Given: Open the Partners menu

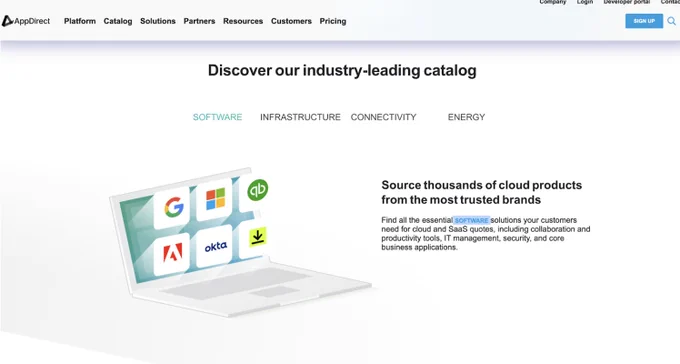Looking at the screenshot, I should (x=199, y=21).
